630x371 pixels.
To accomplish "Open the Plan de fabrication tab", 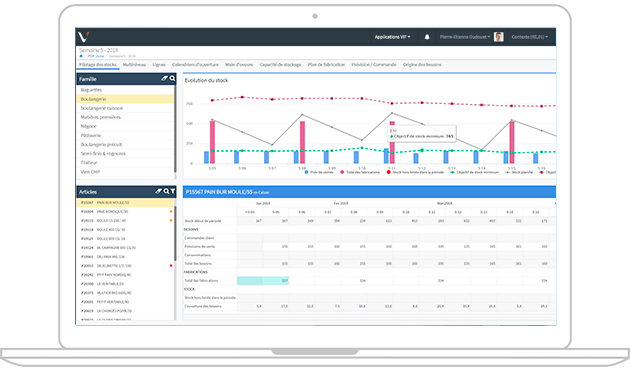I will point(326,65).
